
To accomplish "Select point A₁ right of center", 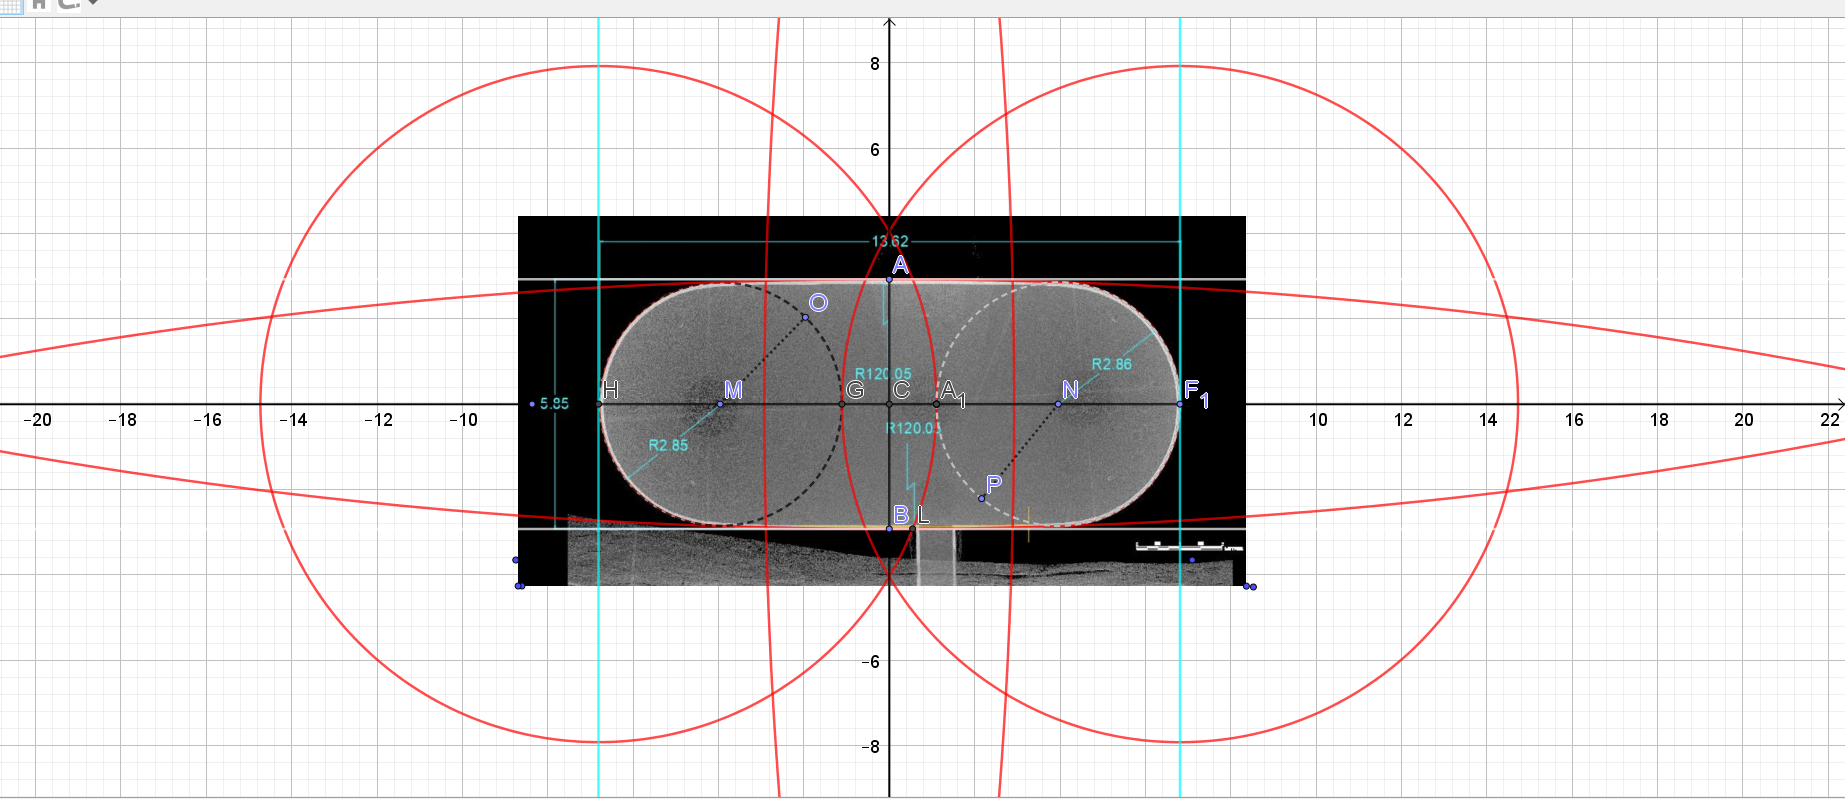I will tap(936, 404).
